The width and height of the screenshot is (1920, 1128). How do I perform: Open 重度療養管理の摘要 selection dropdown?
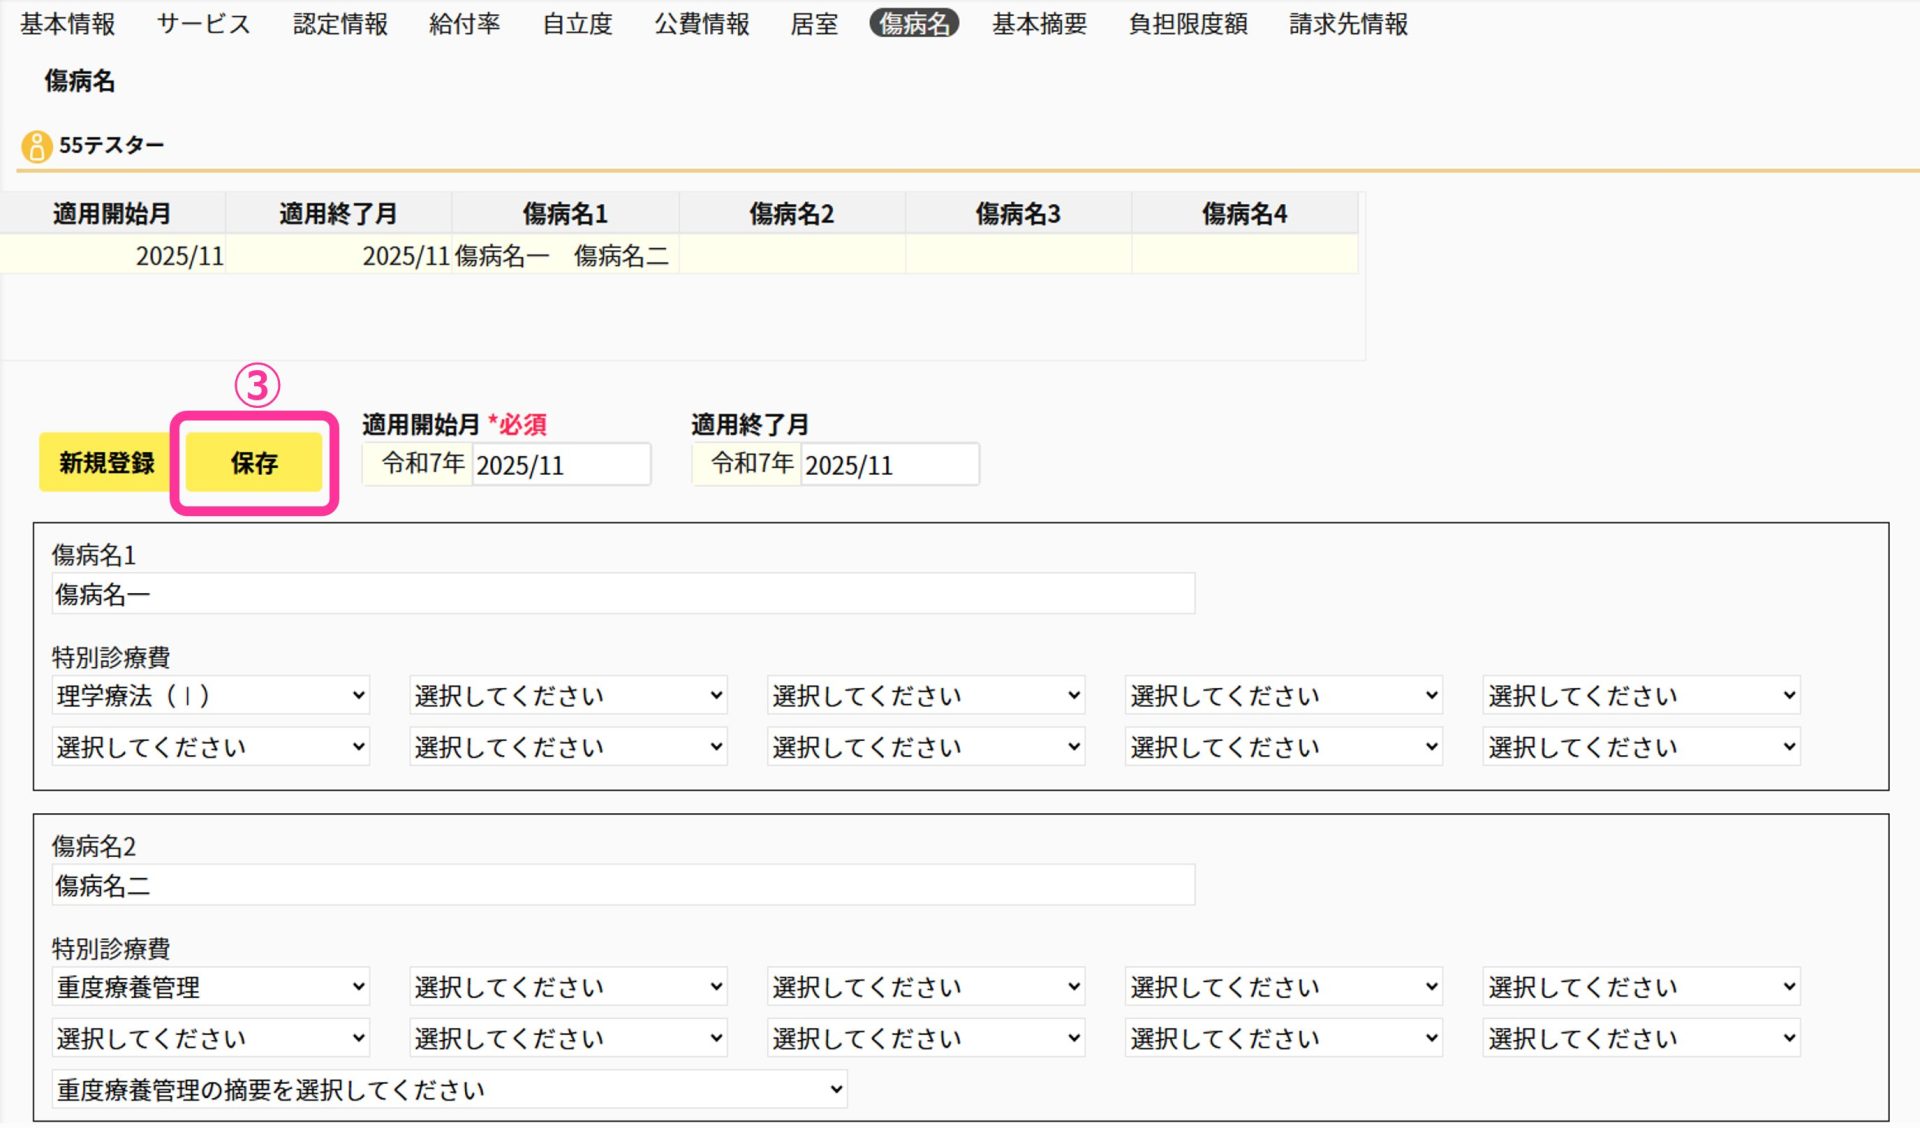(x=449, y=1090)
